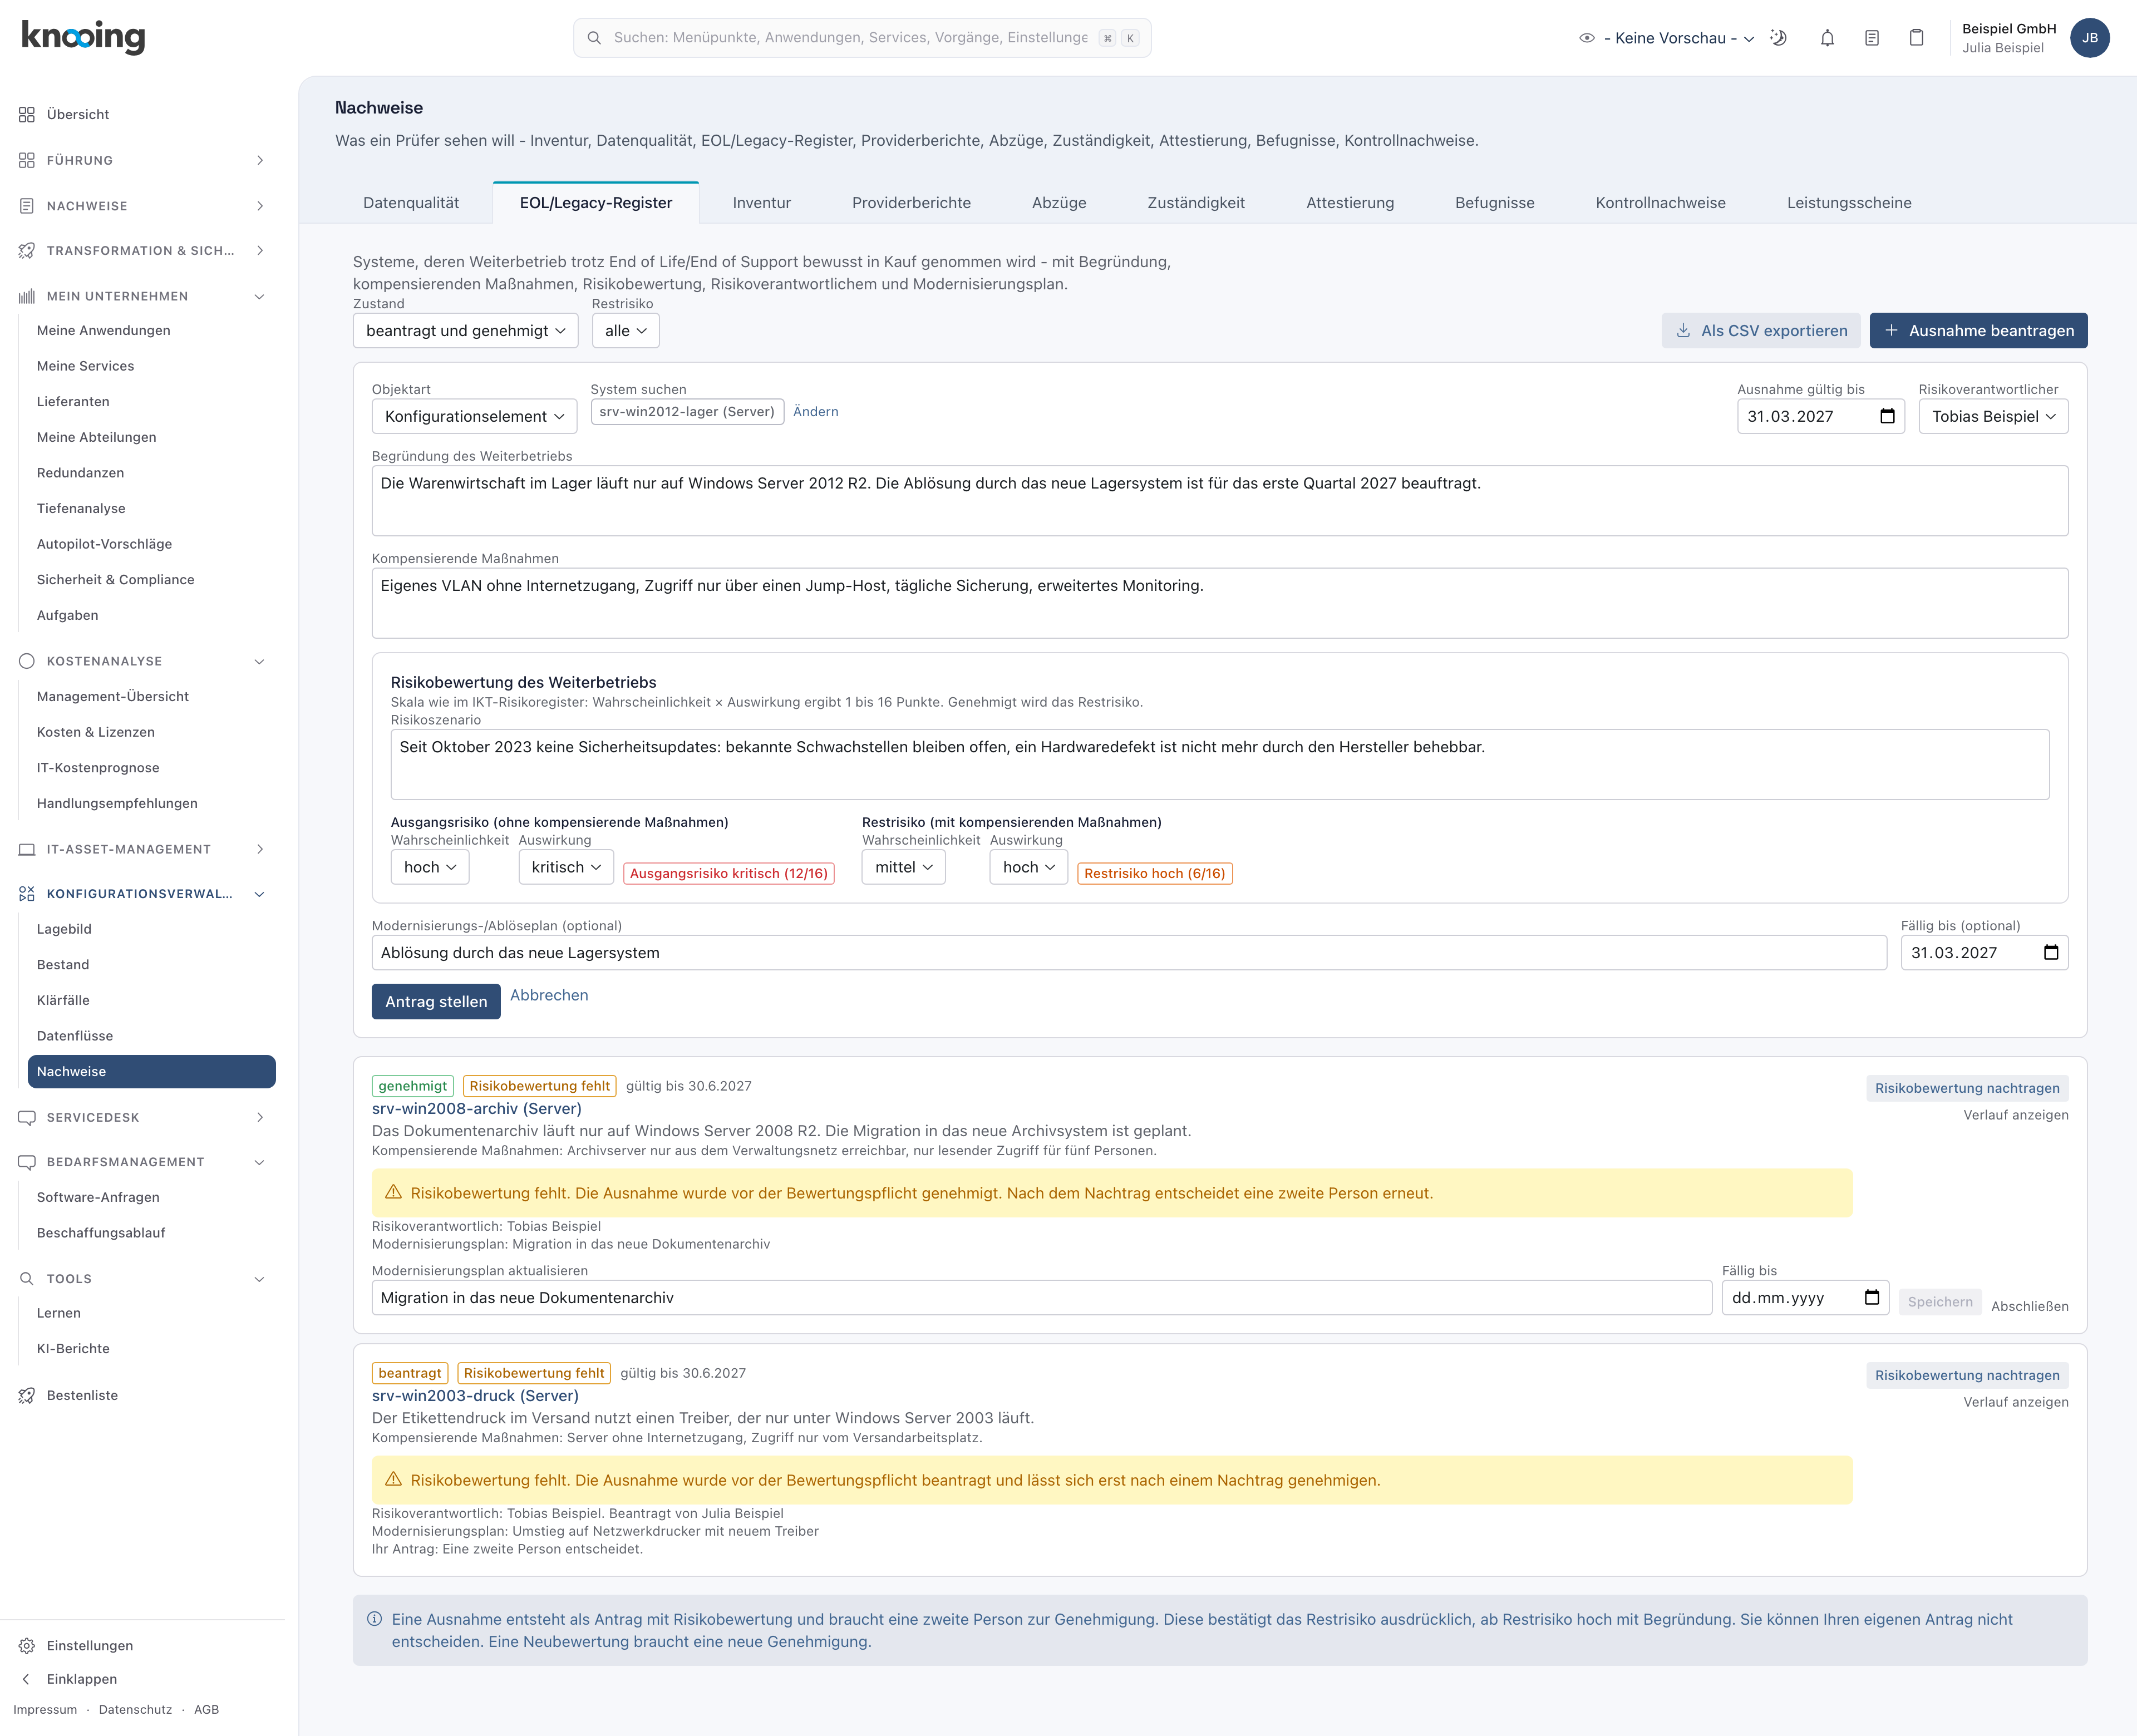Open calendar picker for Ausnahme gültig bis
Viewport: 2137px width, 1736px height.
coord(1887,416)
